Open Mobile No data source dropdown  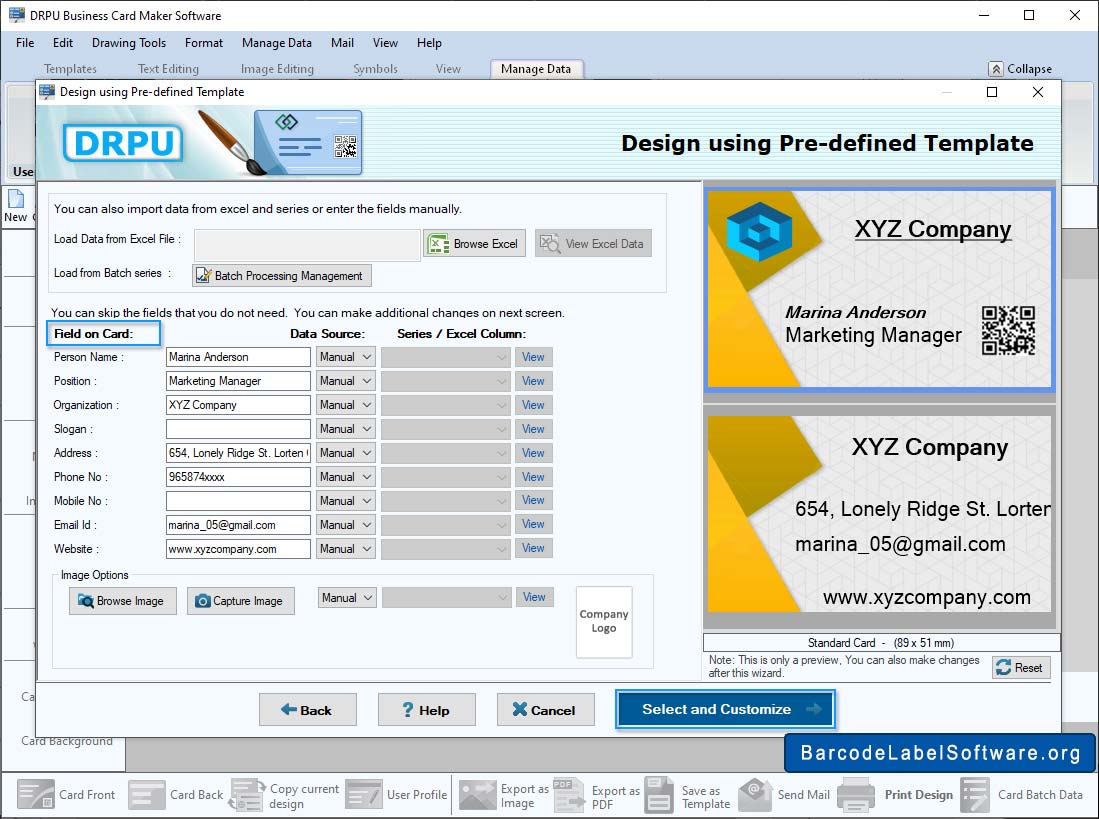(346, 501)
